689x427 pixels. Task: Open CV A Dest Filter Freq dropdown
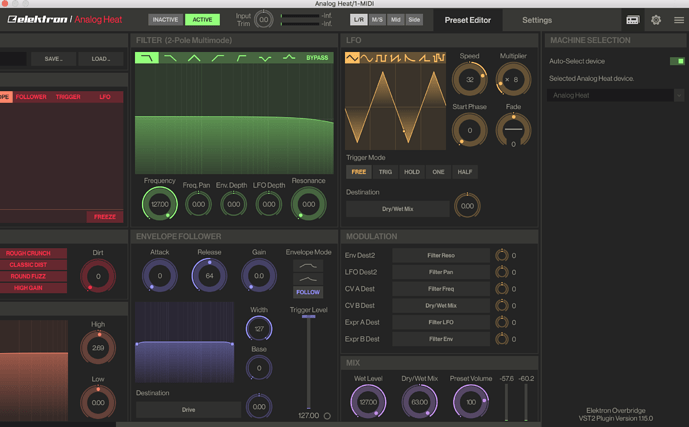click(441, 289)
